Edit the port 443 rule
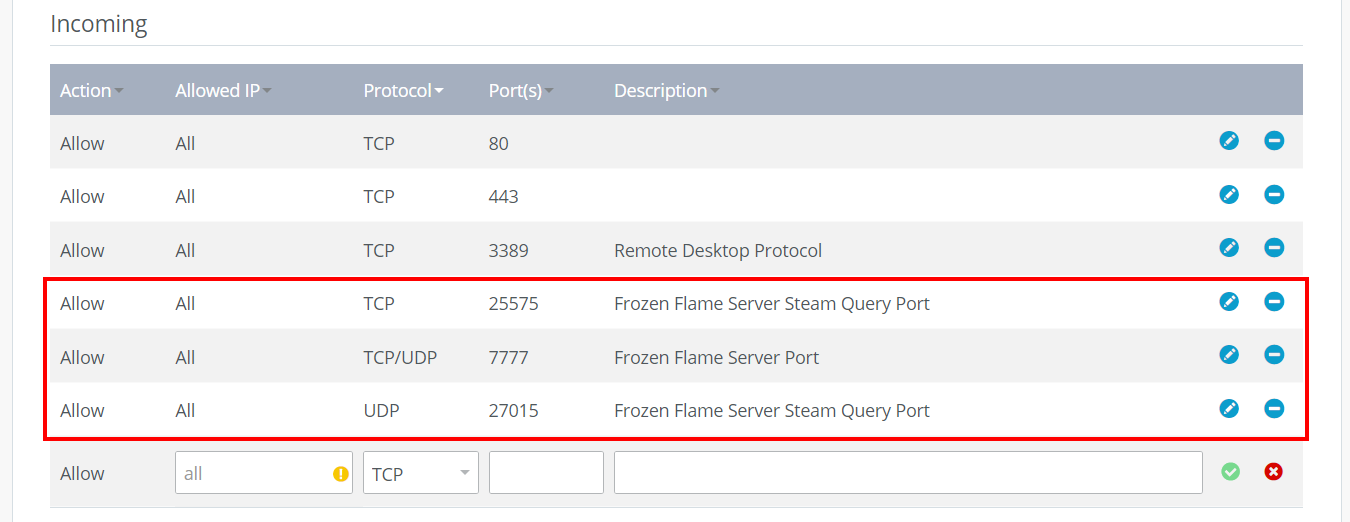The height and width of the screenshot is (522, 1350). [x=1229, y=194]
